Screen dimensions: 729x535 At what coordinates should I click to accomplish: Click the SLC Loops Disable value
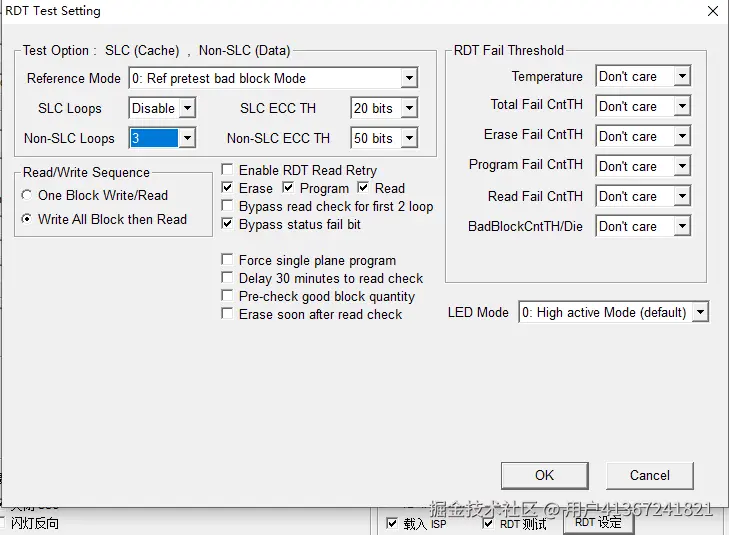154,108
